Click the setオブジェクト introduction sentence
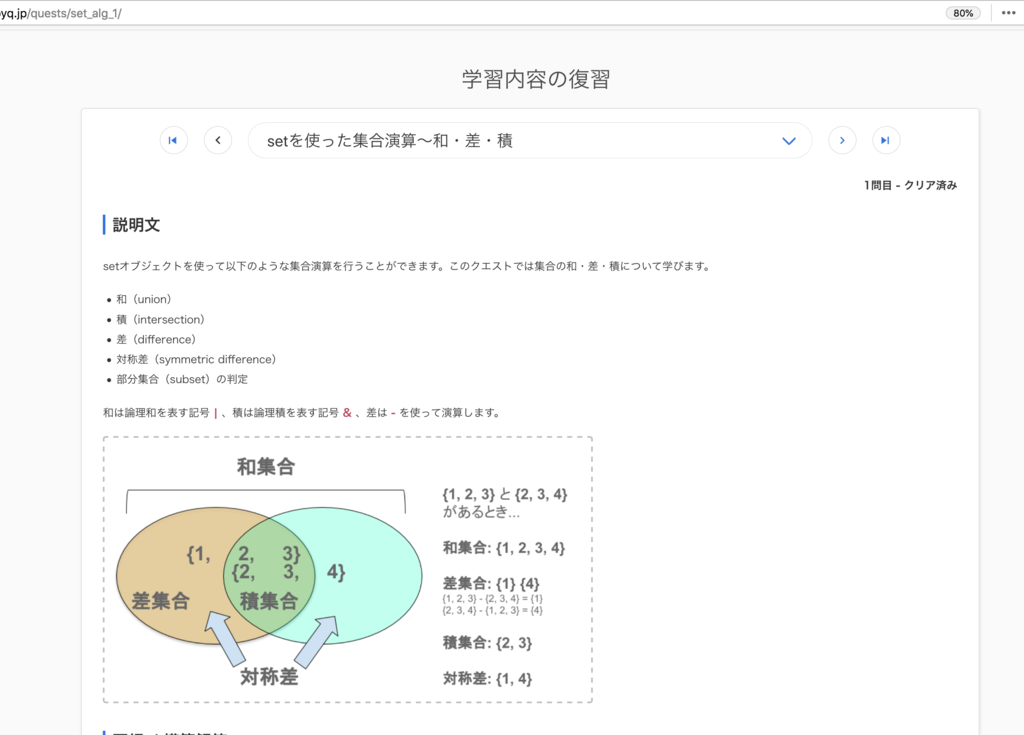 [x=407, y=266]
